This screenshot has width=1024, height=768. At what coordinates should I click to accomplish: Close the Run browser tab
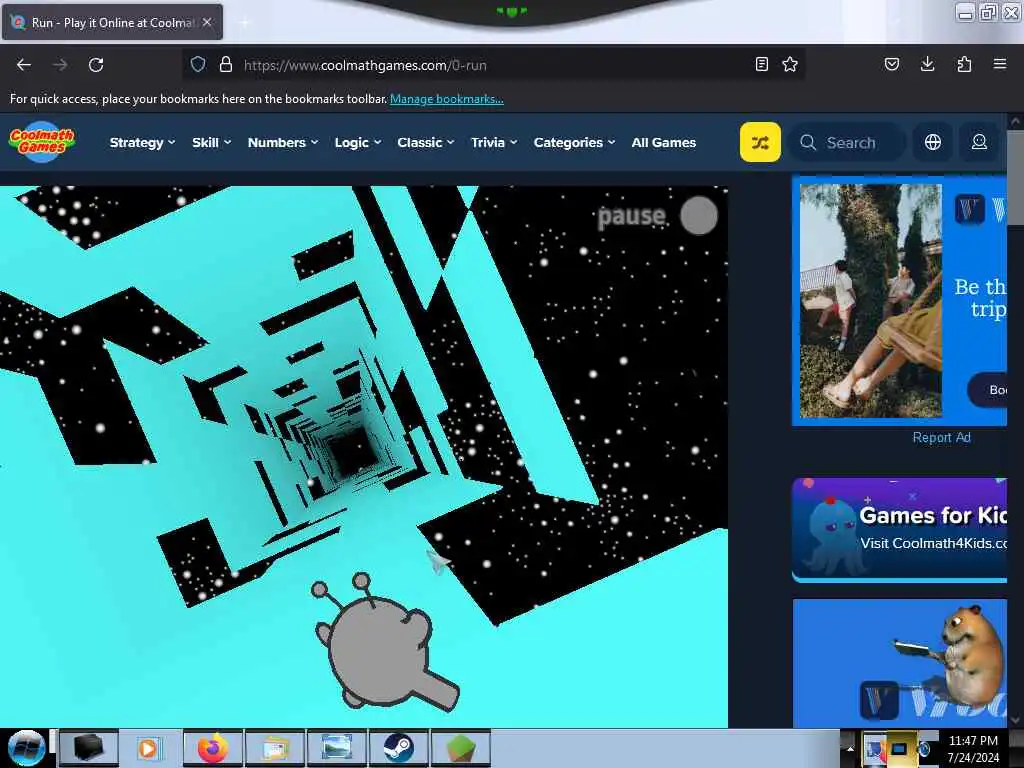[207, 22]
